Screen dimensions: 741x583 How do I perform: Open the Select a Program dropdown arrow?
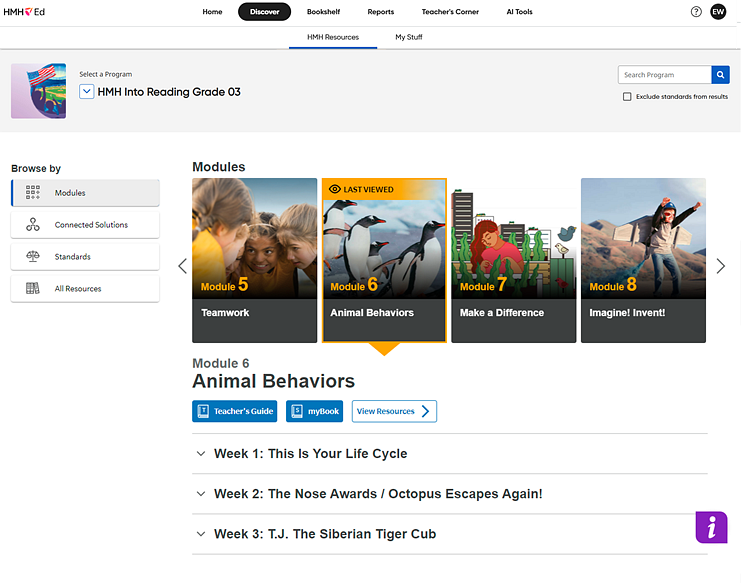(86, 91)
